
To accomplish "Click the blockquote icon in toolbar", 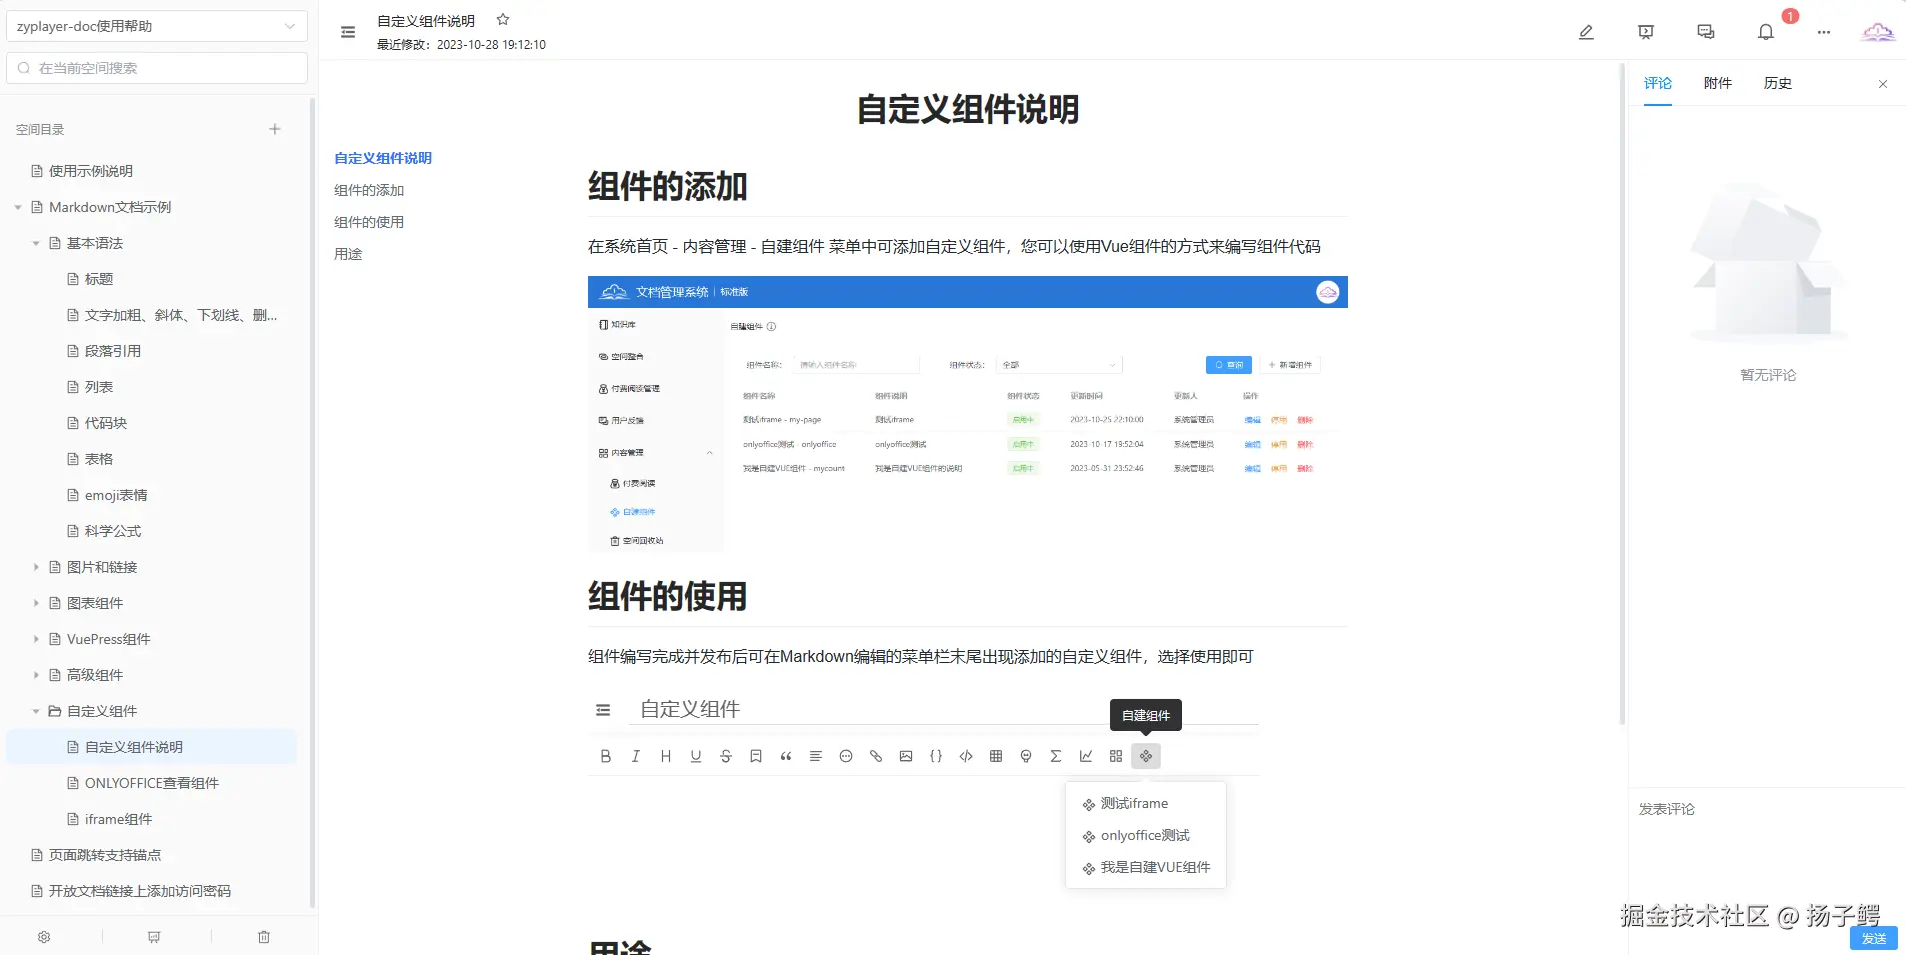I will coord(785,756).
